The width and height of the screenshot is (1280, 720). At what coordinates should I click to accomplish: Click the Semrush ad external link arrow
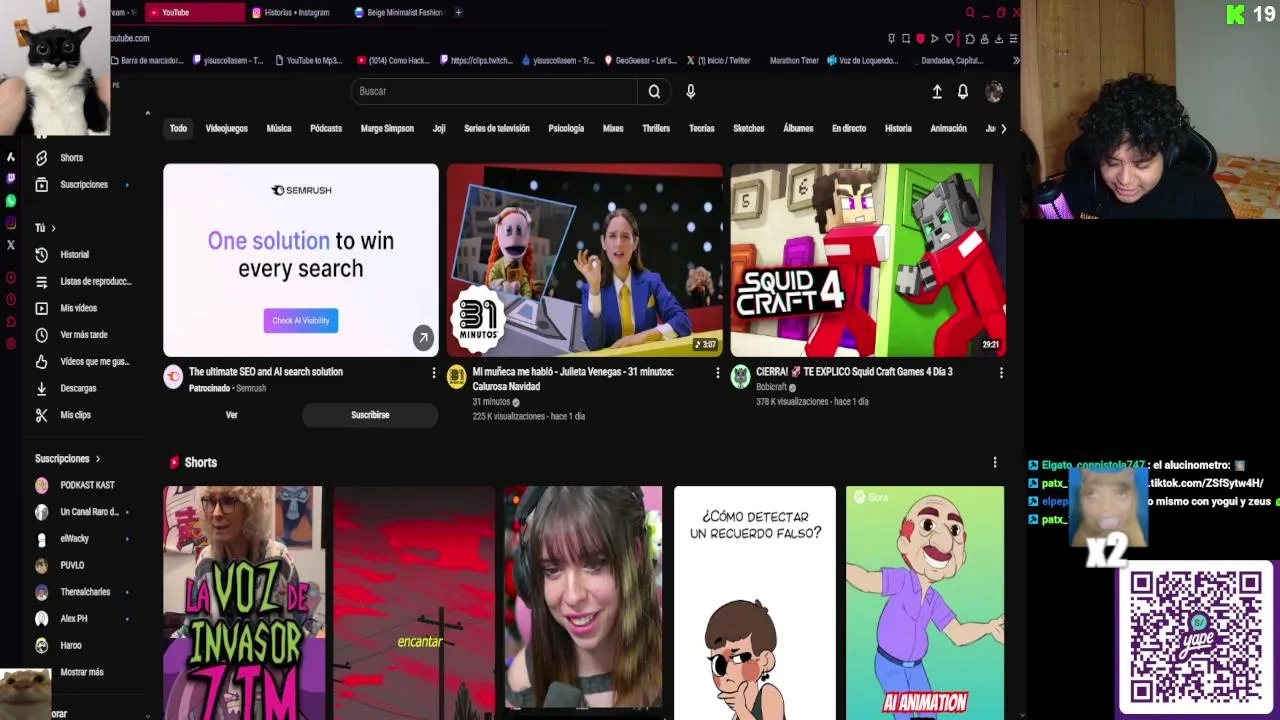point(423,339)
